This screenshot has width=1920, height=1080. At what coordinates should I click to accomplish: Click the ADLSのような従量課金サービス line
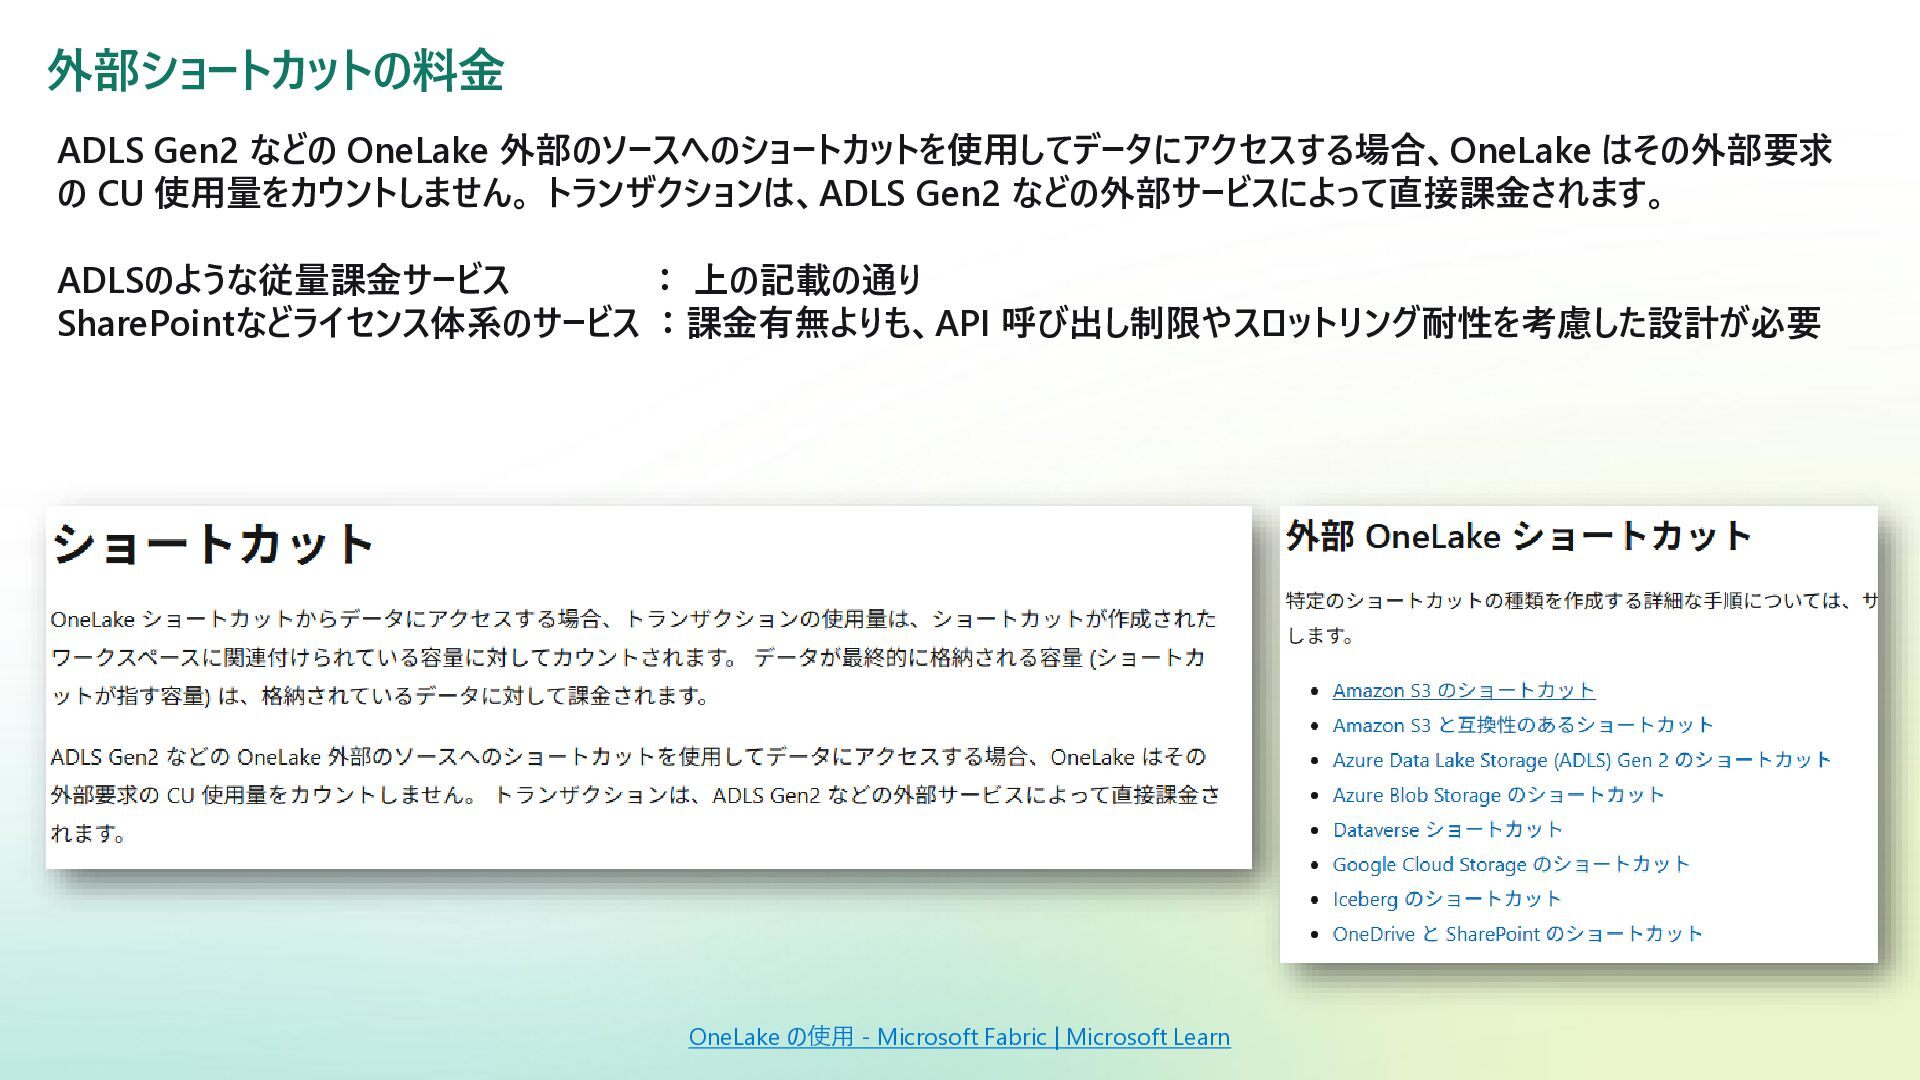click(284, 280)
